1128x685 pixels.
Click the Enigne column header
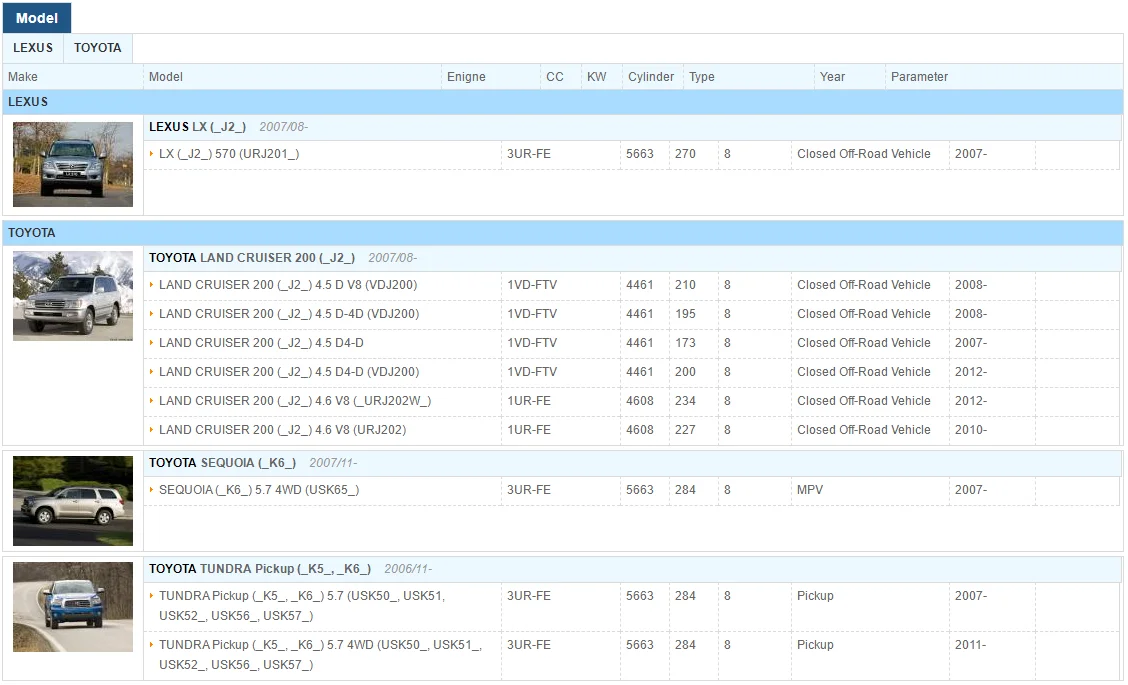(491, 77)
